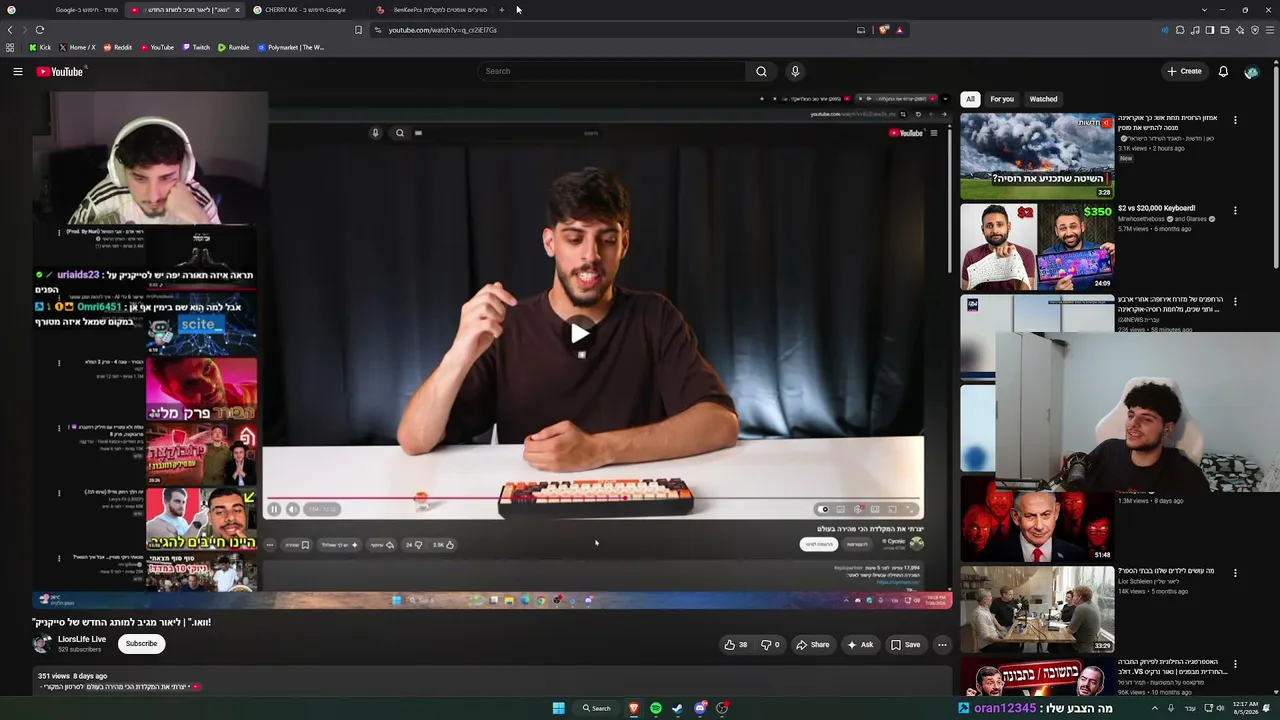The image size is (1280, 720).
Task: Open the 33:29 meeting table video thumbnail
Action: [x=1037, y=610]
